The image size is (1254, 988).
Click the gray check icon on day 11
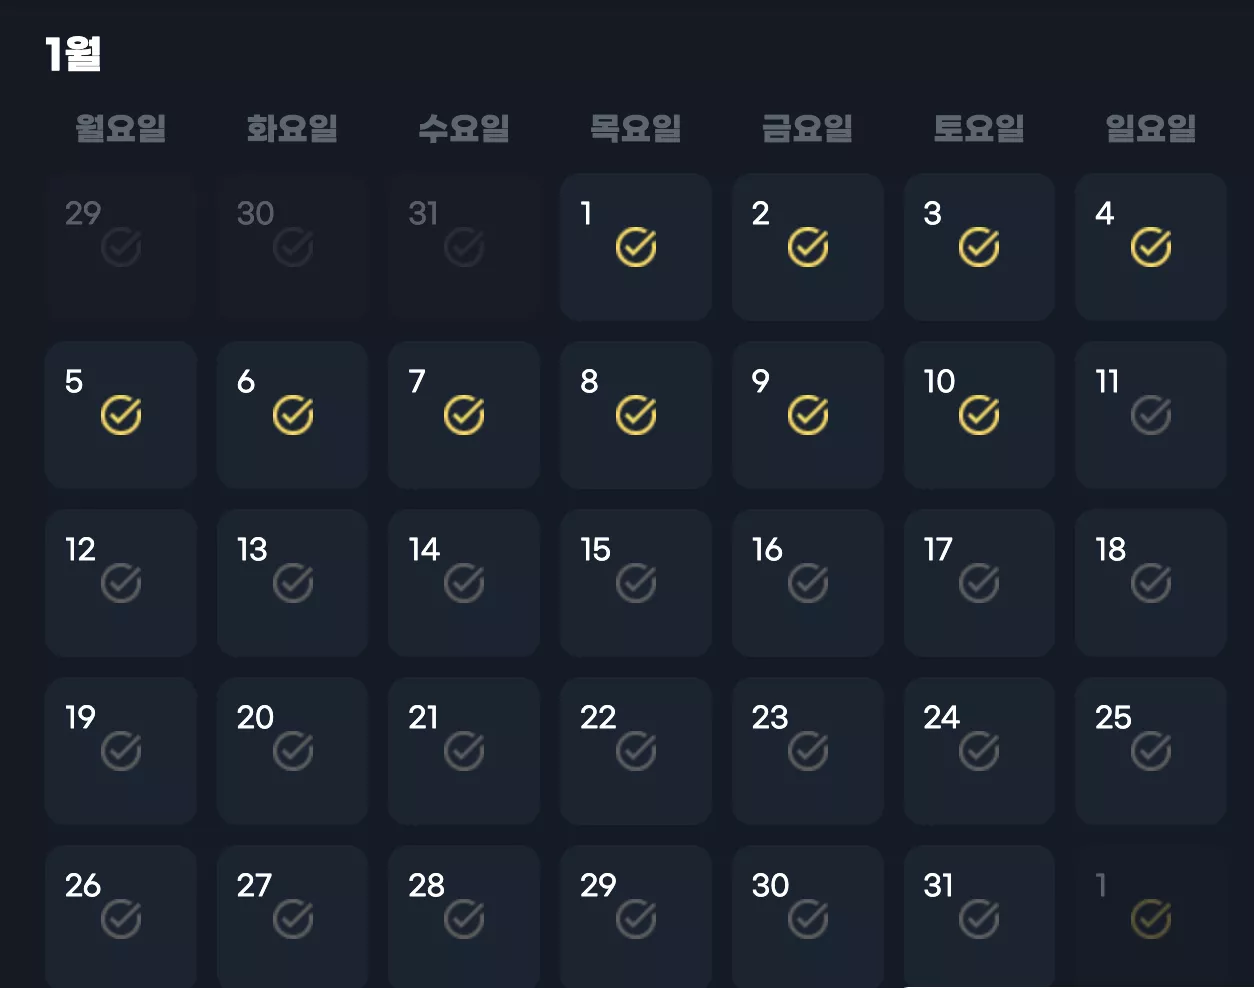[1151, 415]
